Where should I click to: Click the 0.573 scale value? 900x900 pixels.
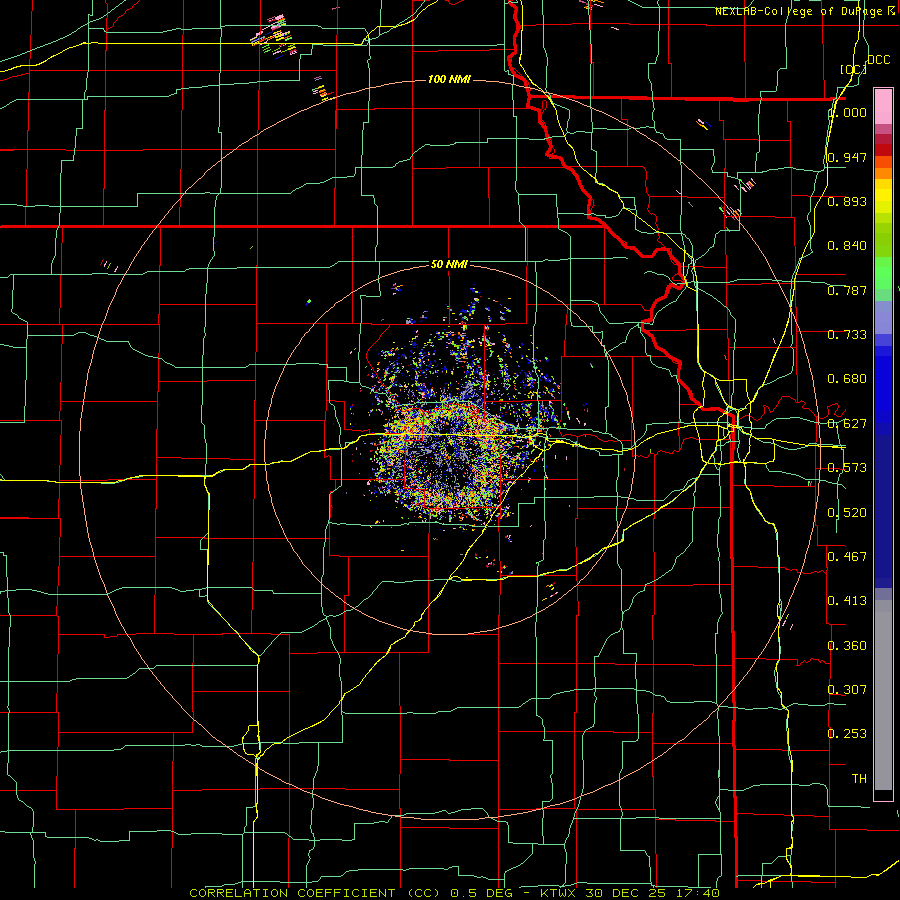coord(847,468)
